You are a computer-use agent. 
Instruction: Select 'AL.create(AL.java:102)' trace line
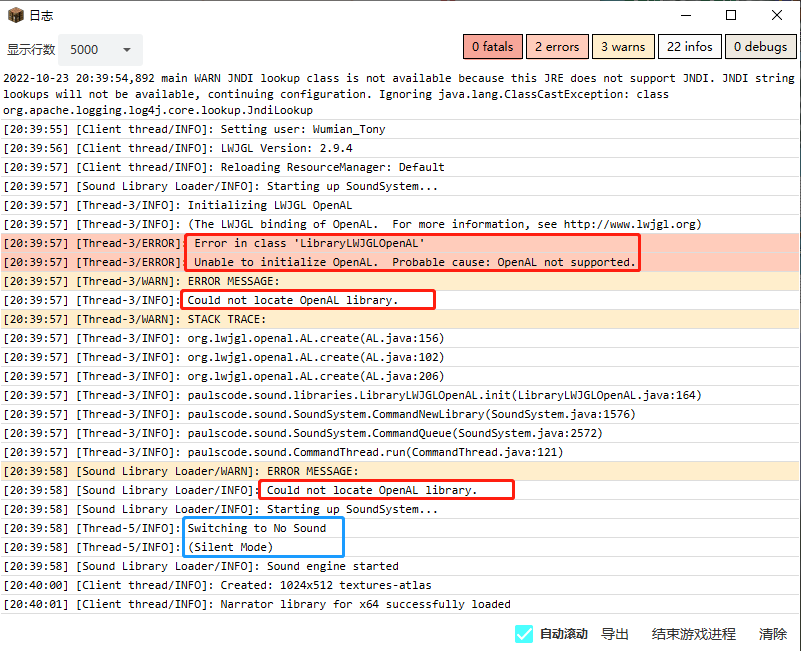[x=400, y=357]
